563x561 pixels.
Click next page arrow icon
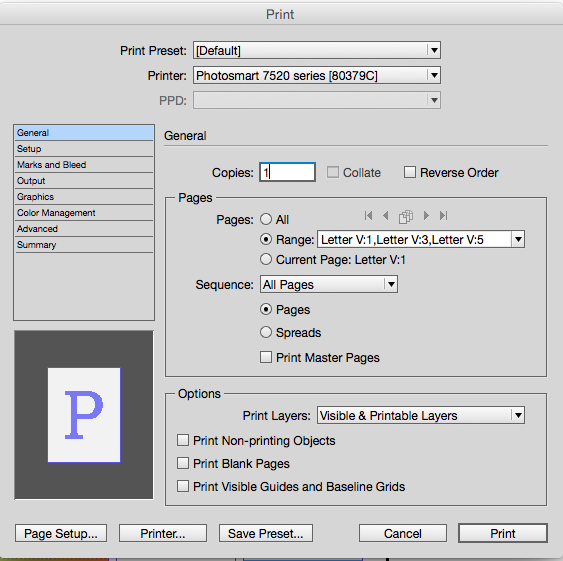point(426,215)
